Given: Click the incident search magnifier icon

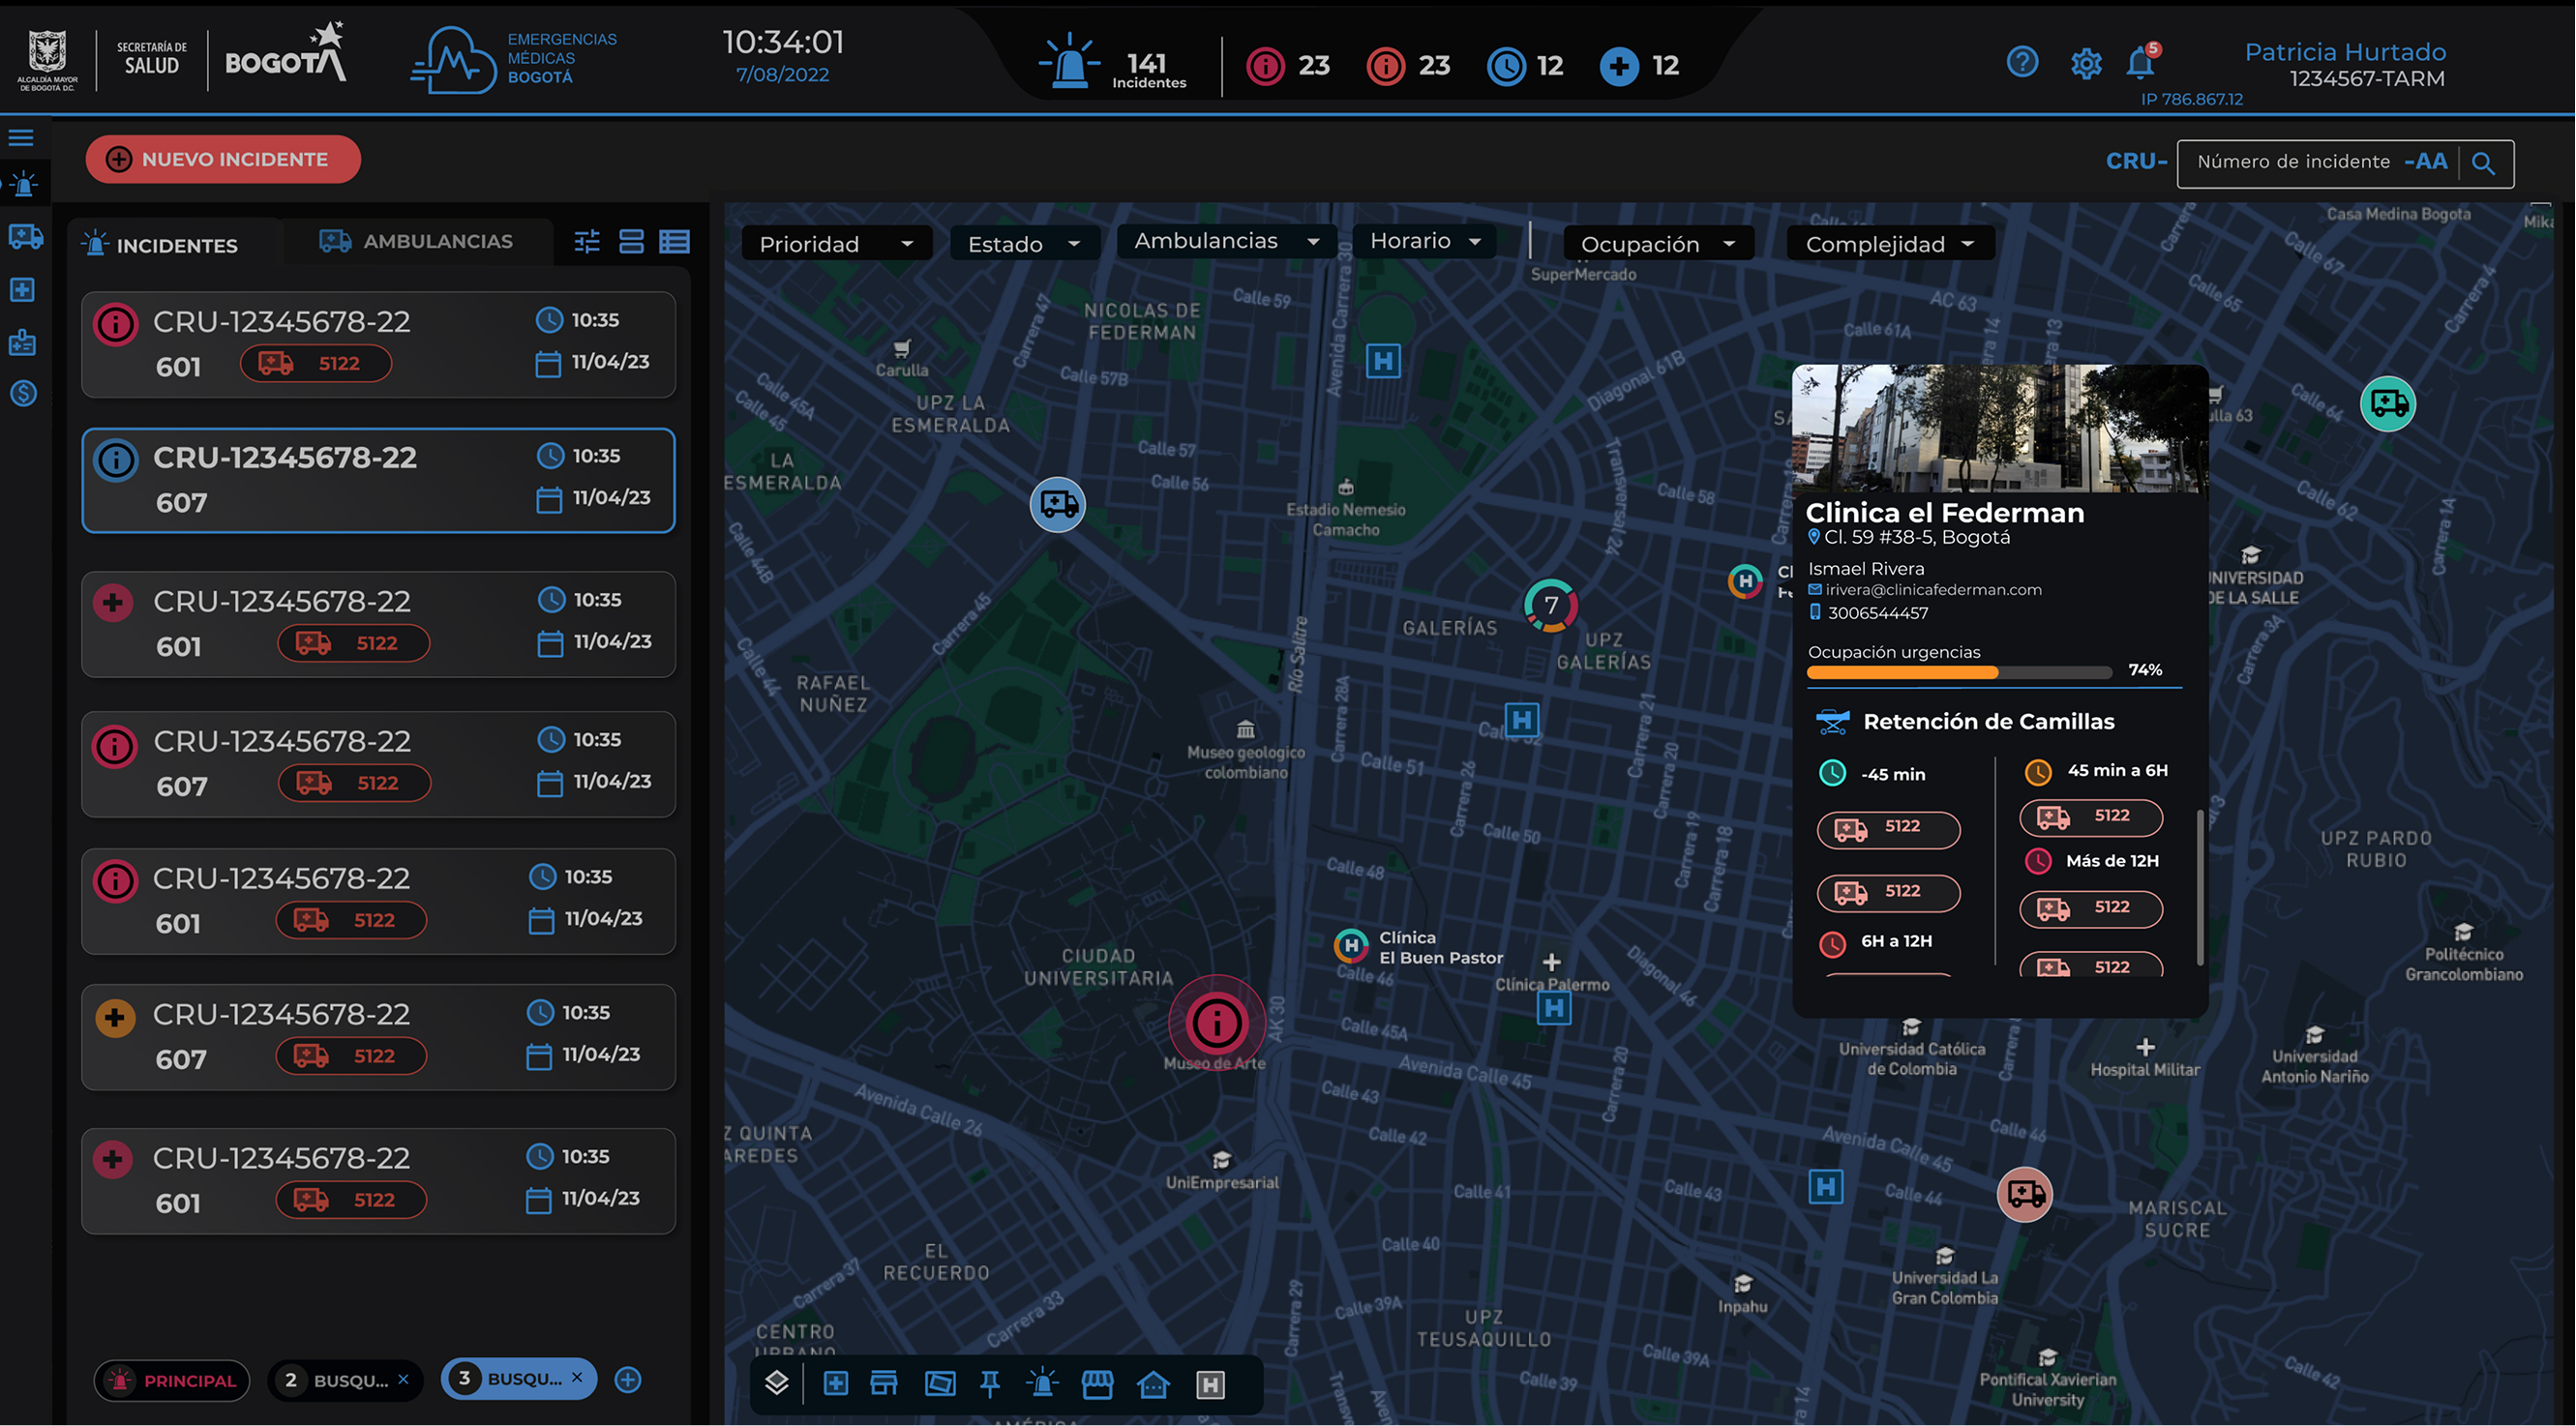Looking at the screenshot, I should tap(2483, 163).
